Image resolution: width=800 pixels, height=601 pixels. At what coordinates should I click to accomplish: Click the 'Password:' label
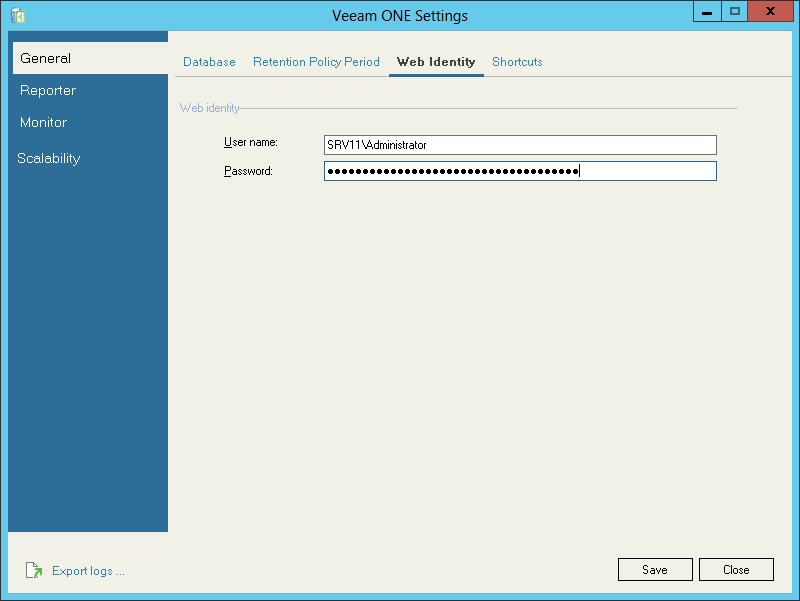click(248, 171)
